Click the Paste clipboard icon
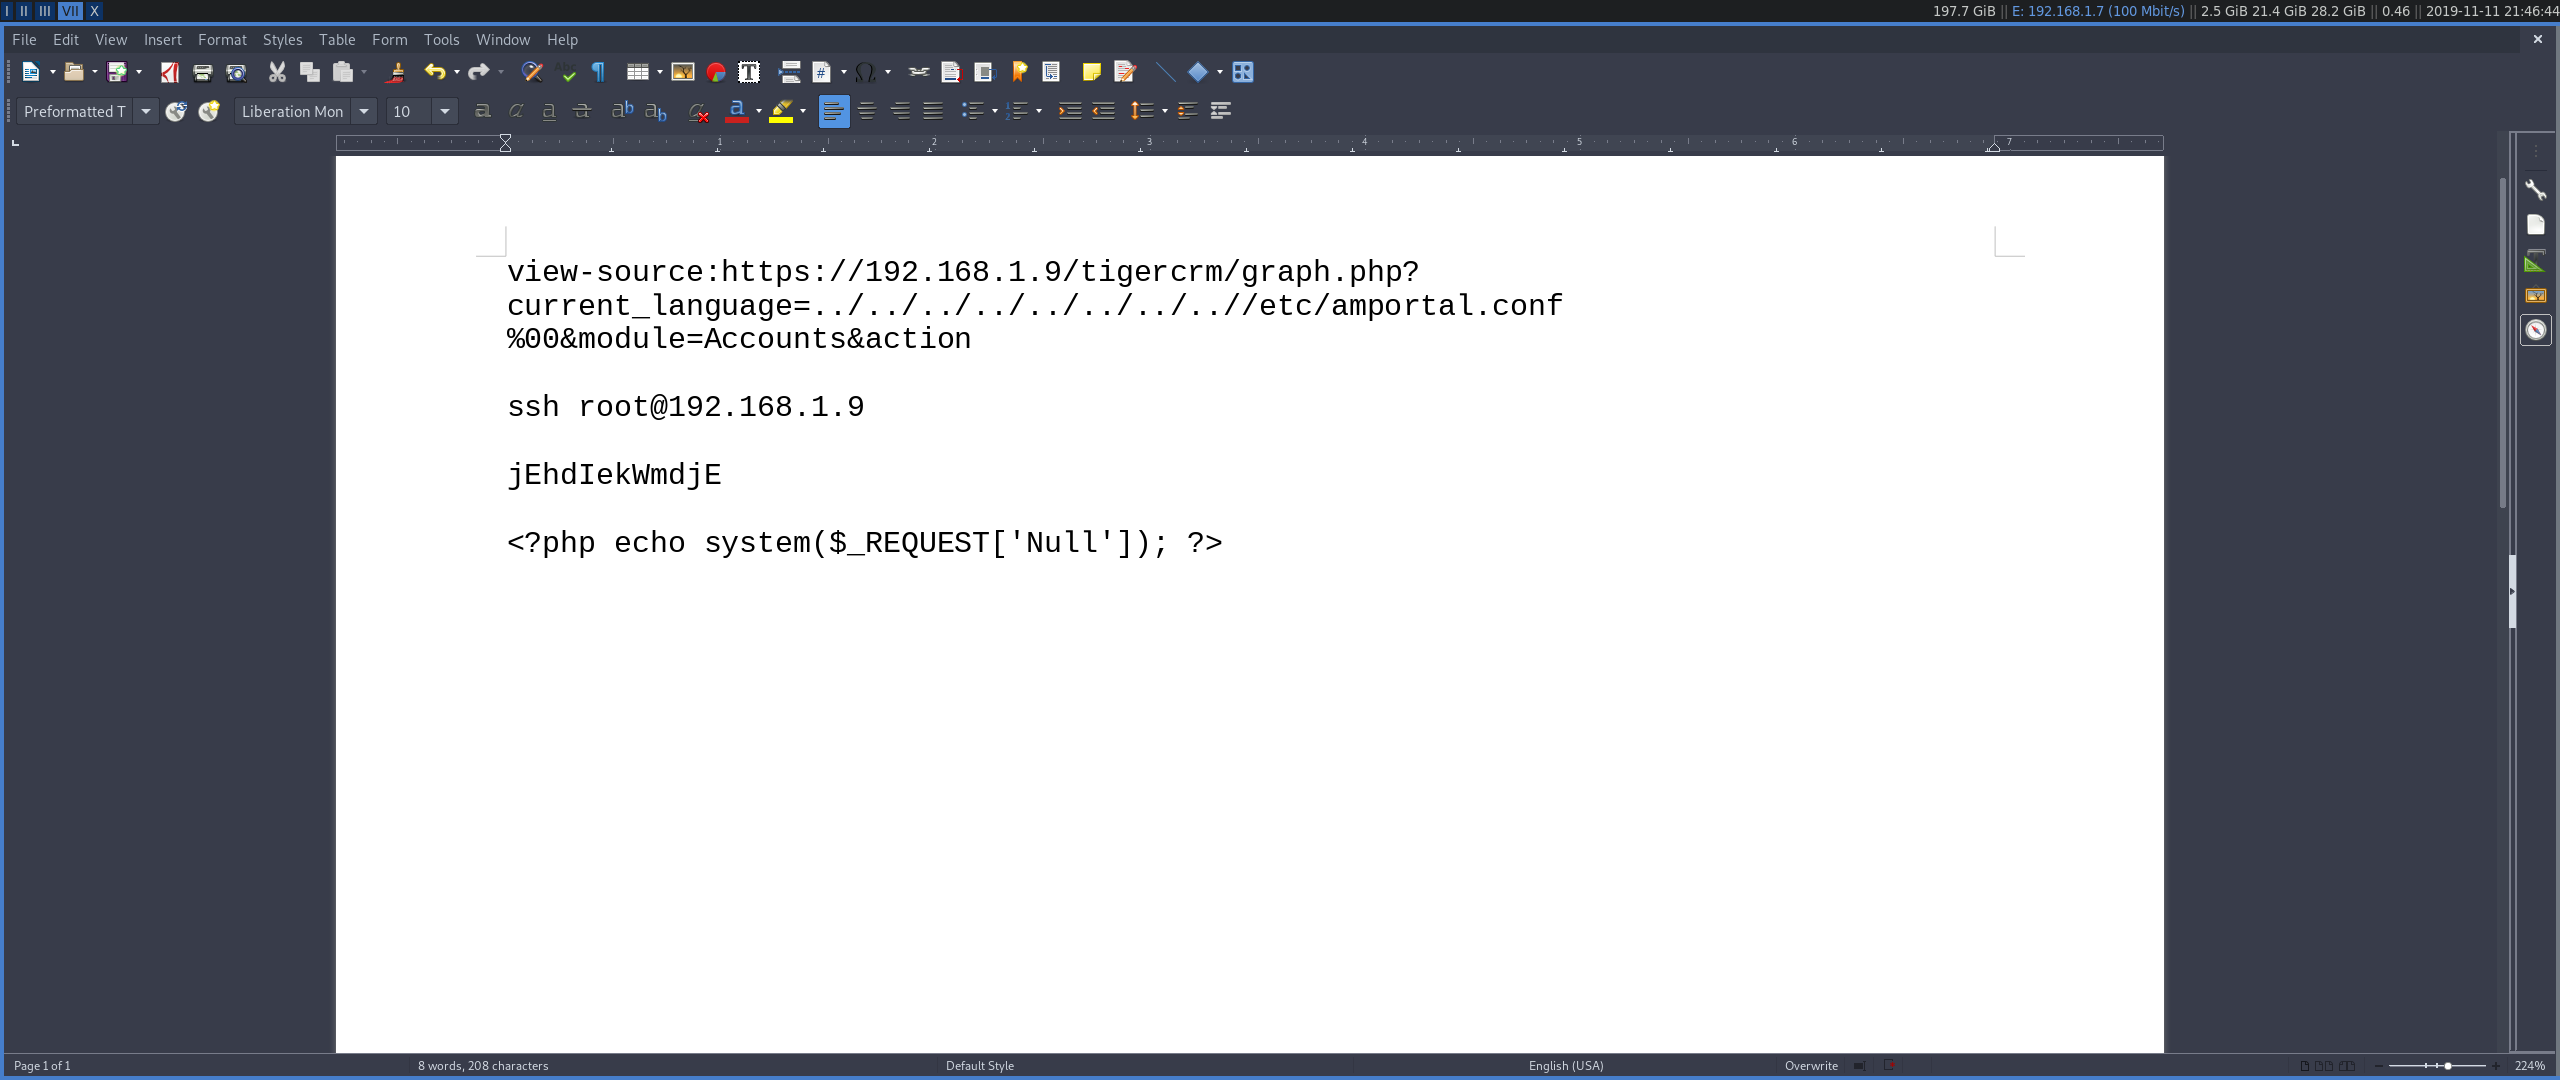This screenshot has height=1080, width=2560. (343, 72)
